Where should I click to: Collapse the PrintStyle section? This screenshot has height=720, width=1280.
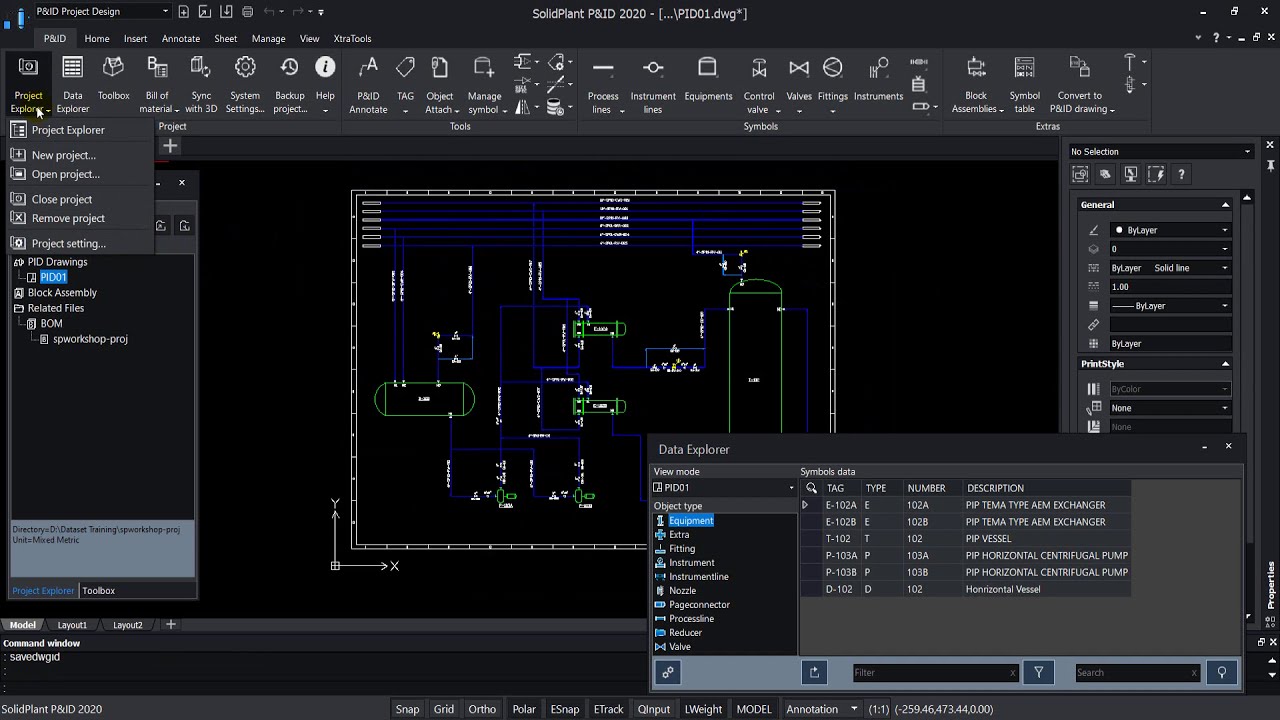(x=1225, y=364)
